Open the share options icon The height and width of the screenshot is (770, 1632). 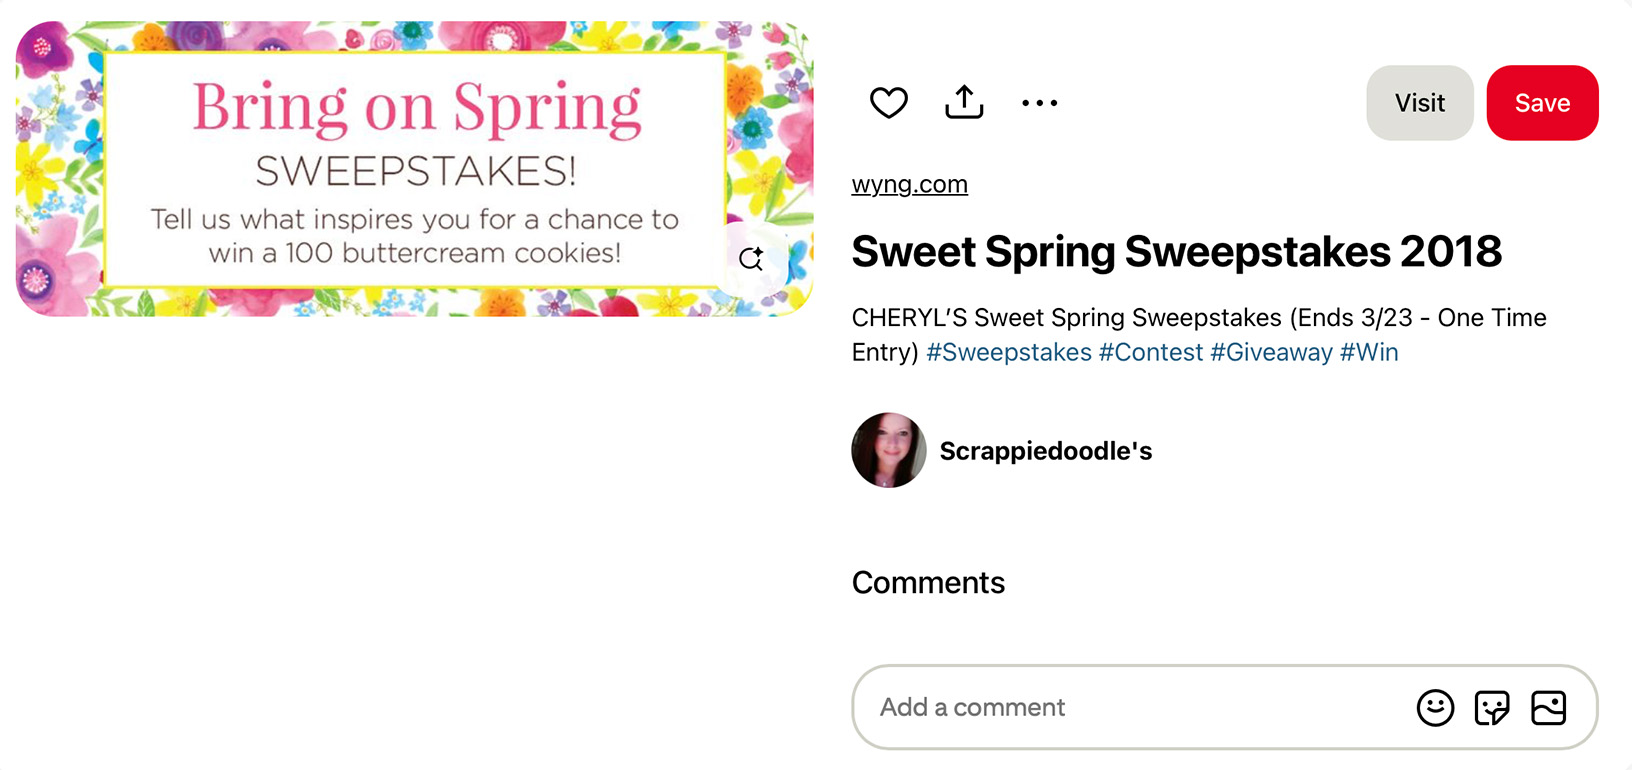click(x=963, y=102)
